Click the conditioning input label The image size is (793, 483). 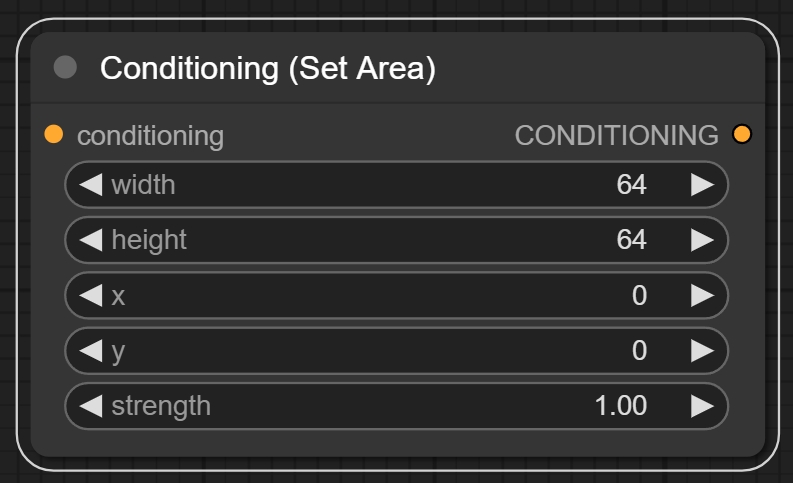tap(150, 135)
